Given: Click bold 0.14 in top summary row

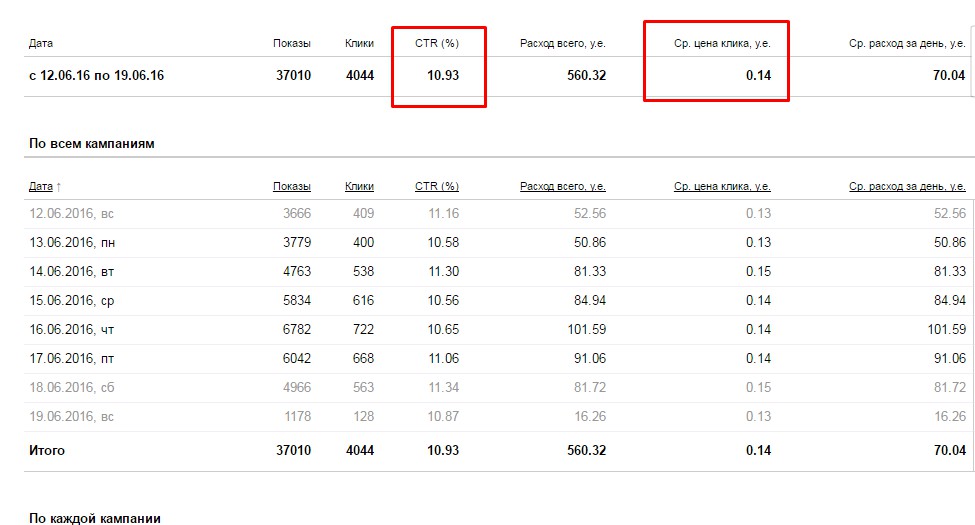Looking at the screenshot, I should pyautogui.click(x=759, y=75).
